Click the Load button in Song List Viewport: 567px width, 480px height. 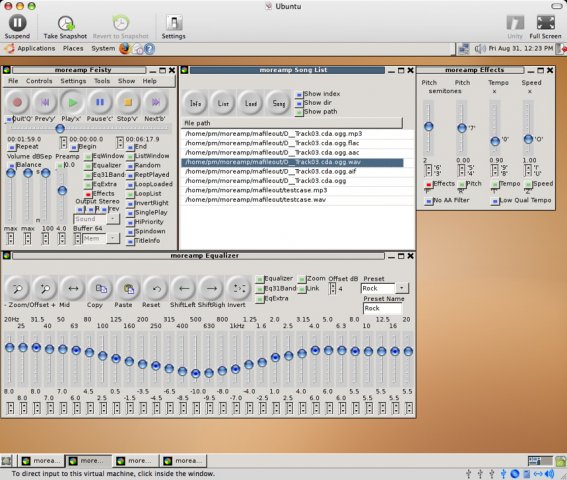coord(251,103)
